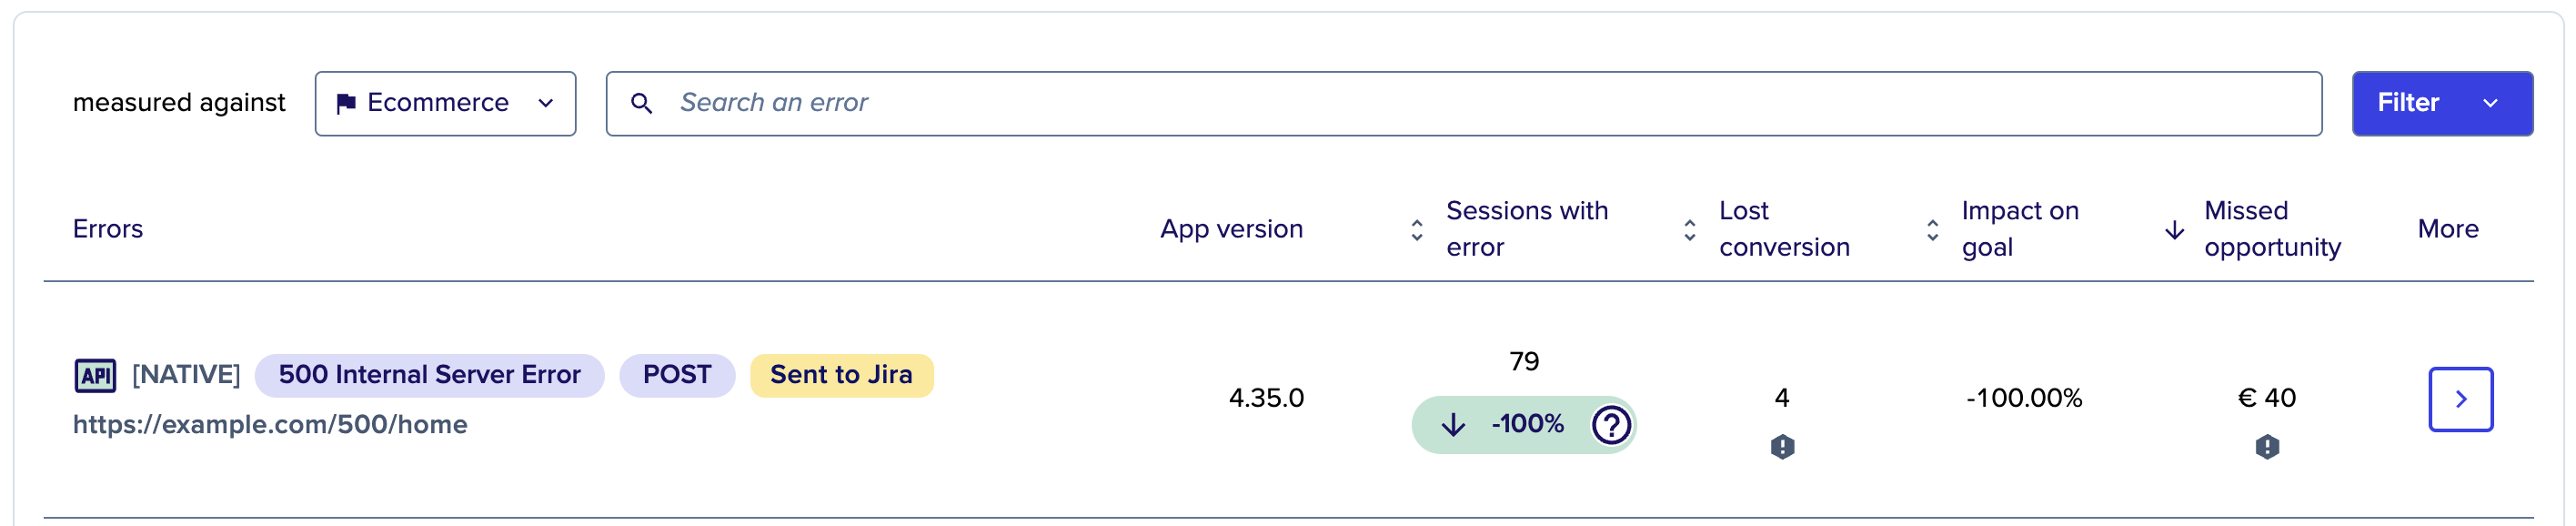The height and width of the screenshot is (526, 2576).
Task: Toggle the -100% sessions change indicator
Action: [x=1522, y=424]
